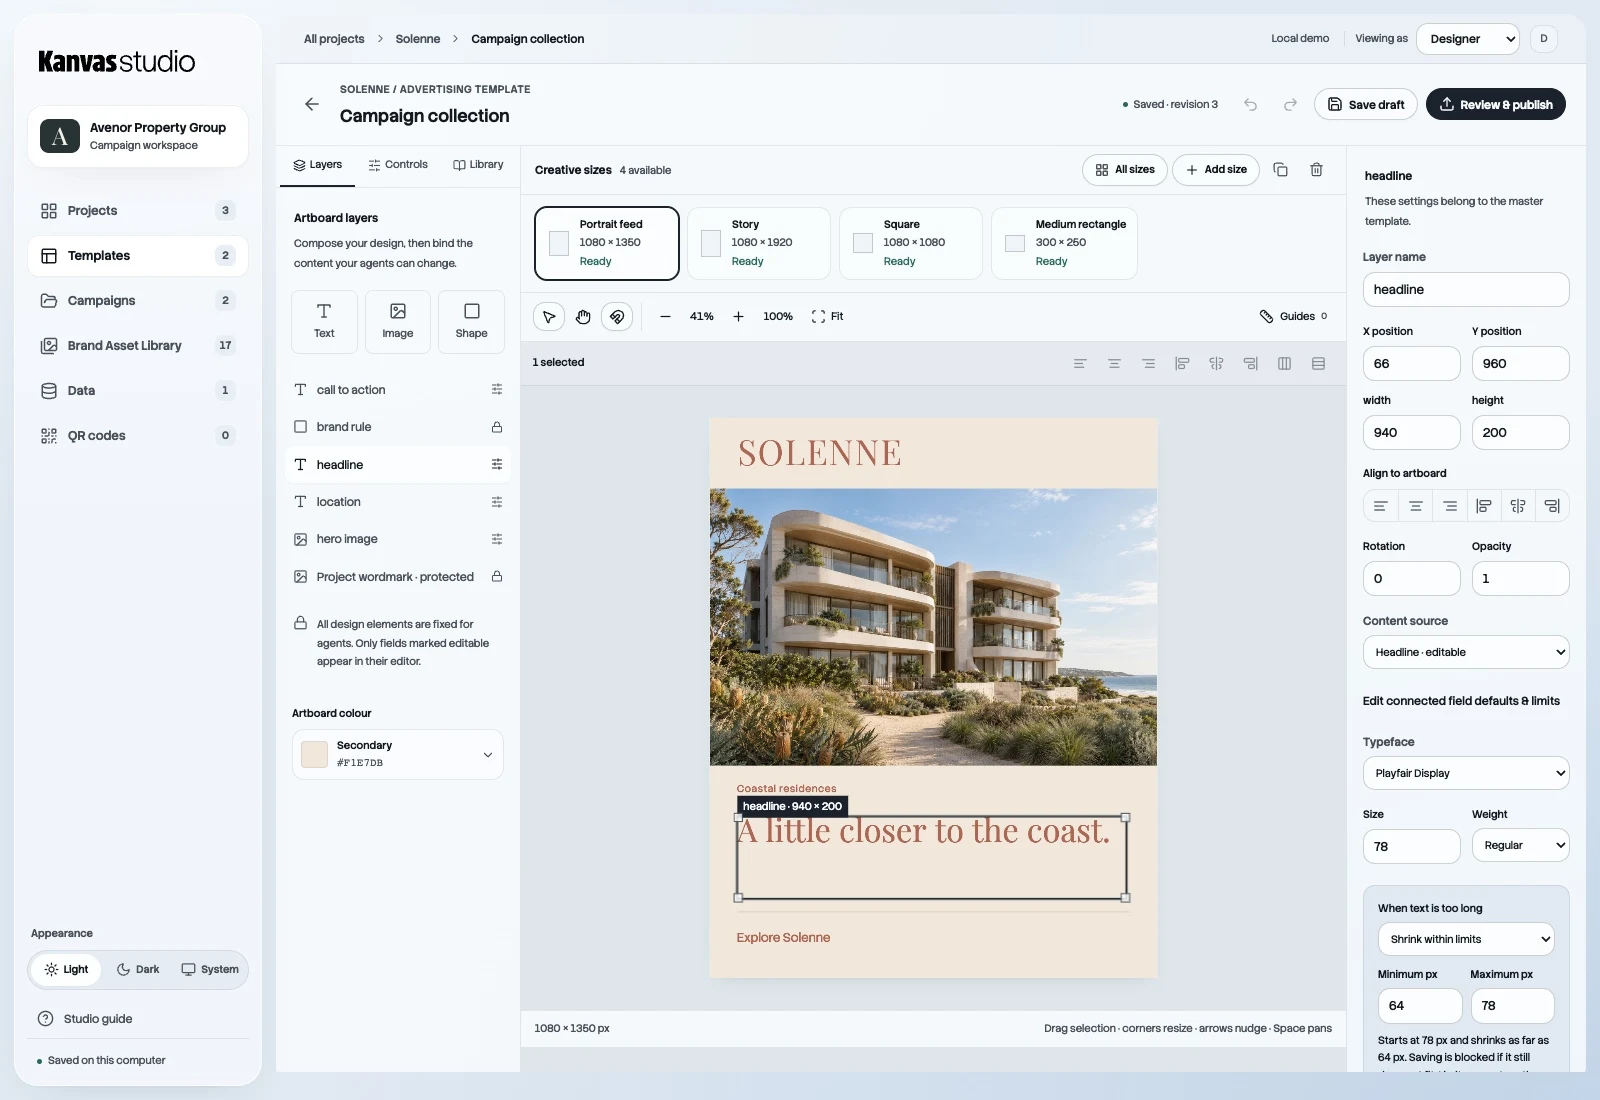Switch to the Controls tab
The image size is (1600, 1100).
pos(398,165)
